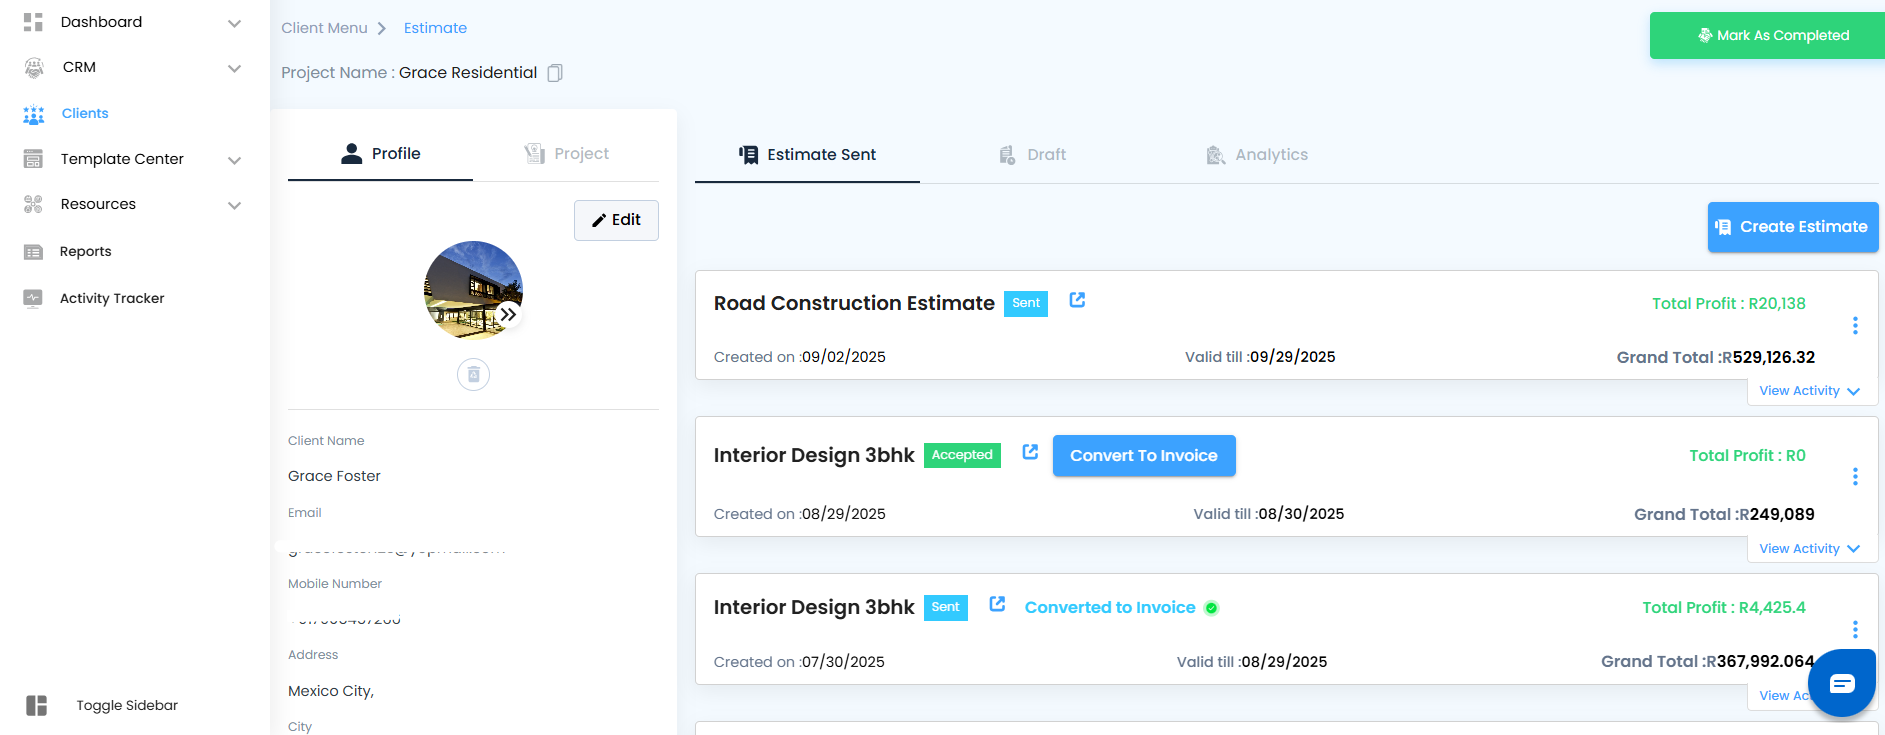This screenshot has width=1885, height=735.
Task: Open the chat support bubble
Action: coord(1841,683)
